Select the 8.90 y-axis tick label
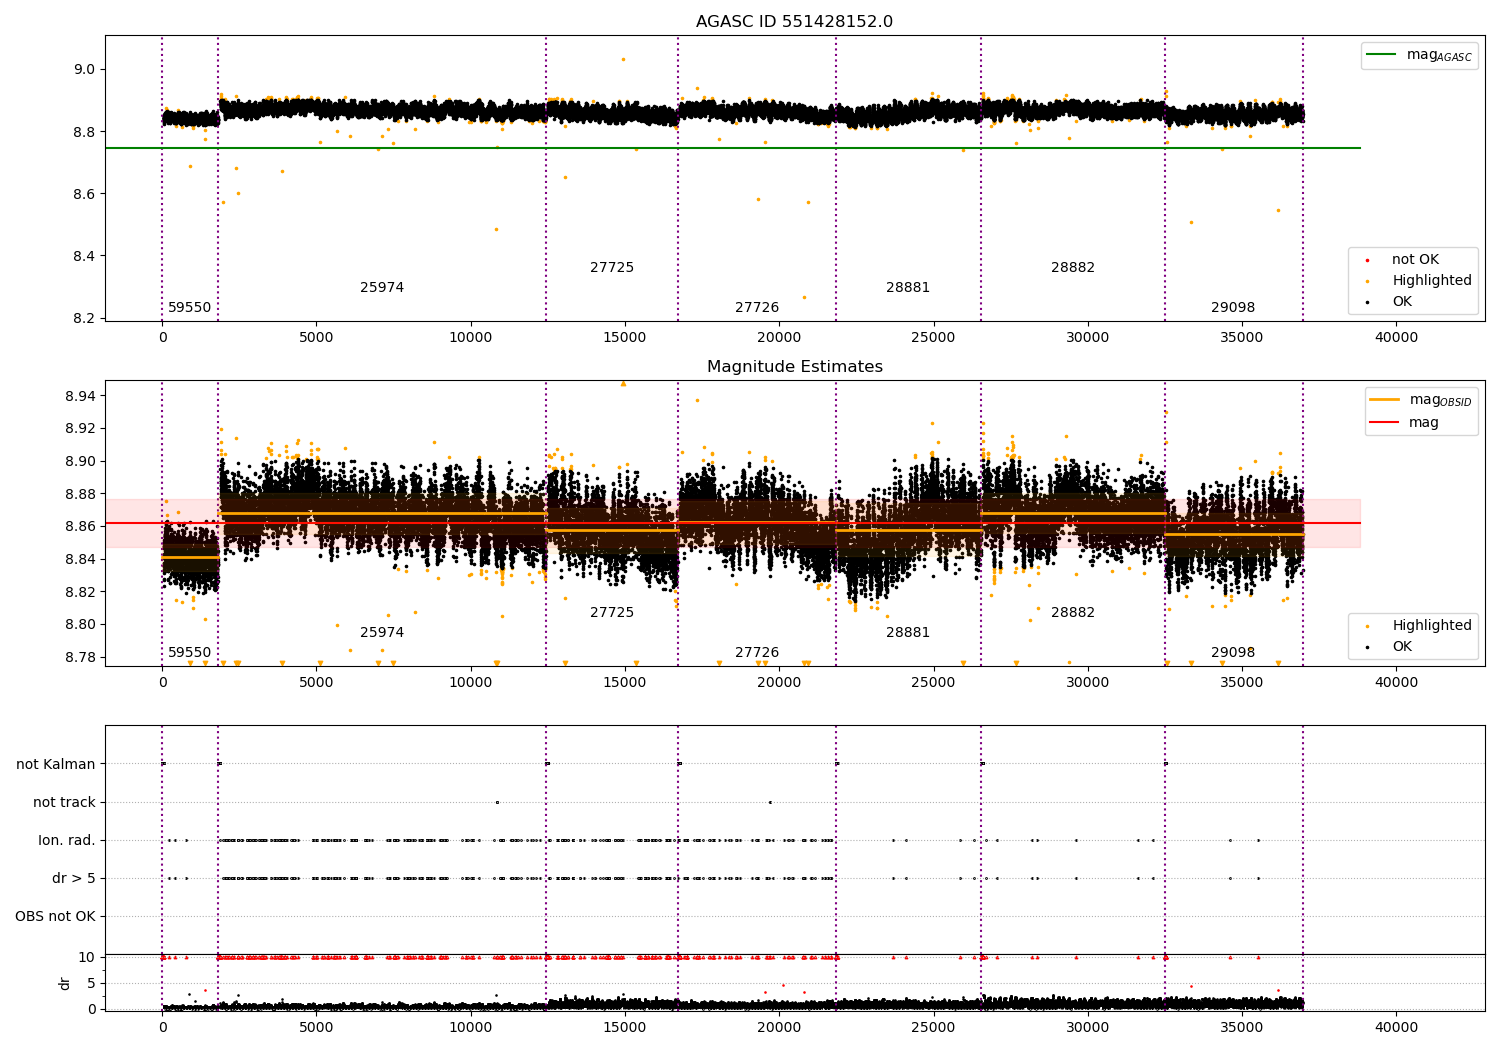 pyautogui.click(x=80, y=462)
